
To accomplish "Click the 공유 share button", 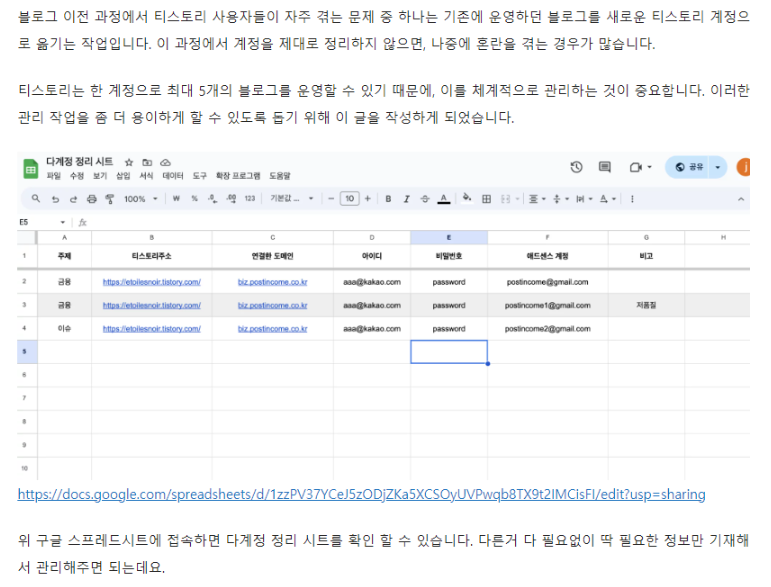I will 688,167.
